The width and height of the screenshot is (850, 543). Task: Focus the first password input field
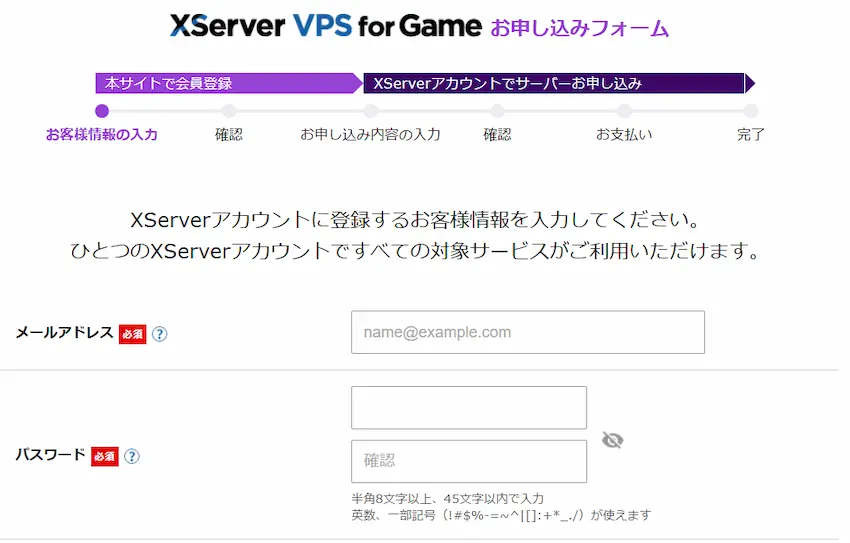click(469, 408)
